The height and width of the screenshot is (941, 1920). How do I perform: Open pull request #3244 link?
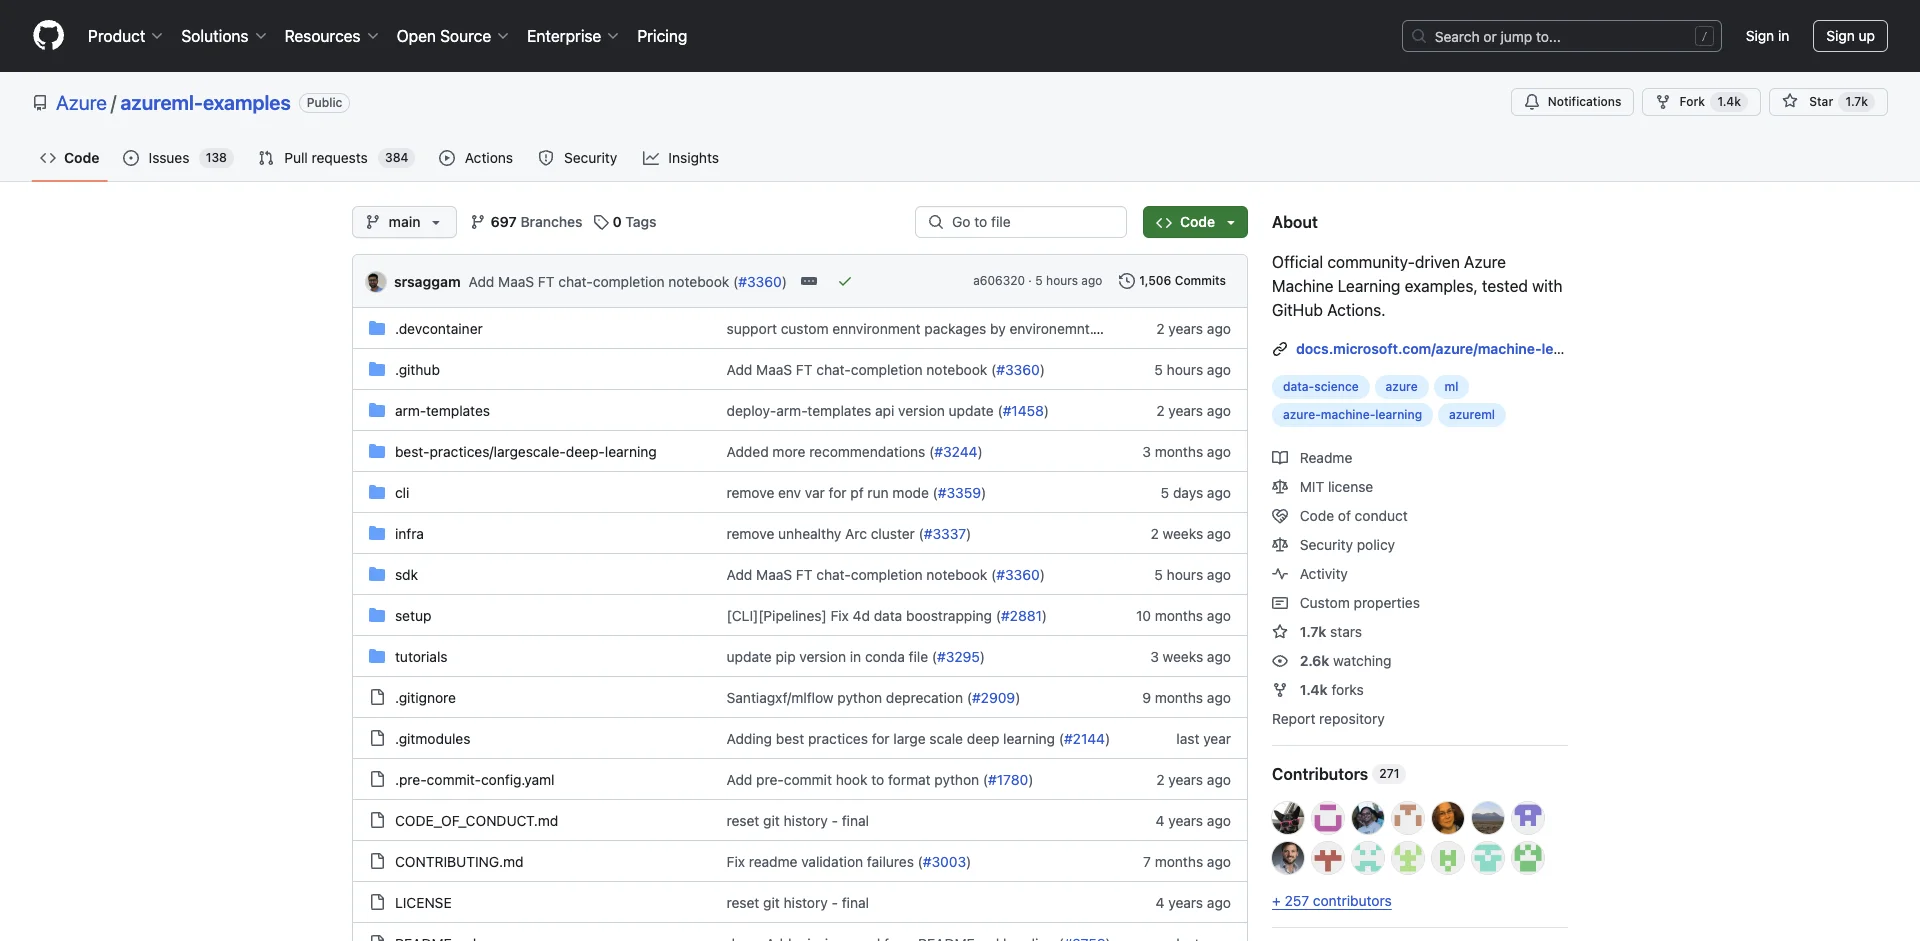(x=956, y=452)
